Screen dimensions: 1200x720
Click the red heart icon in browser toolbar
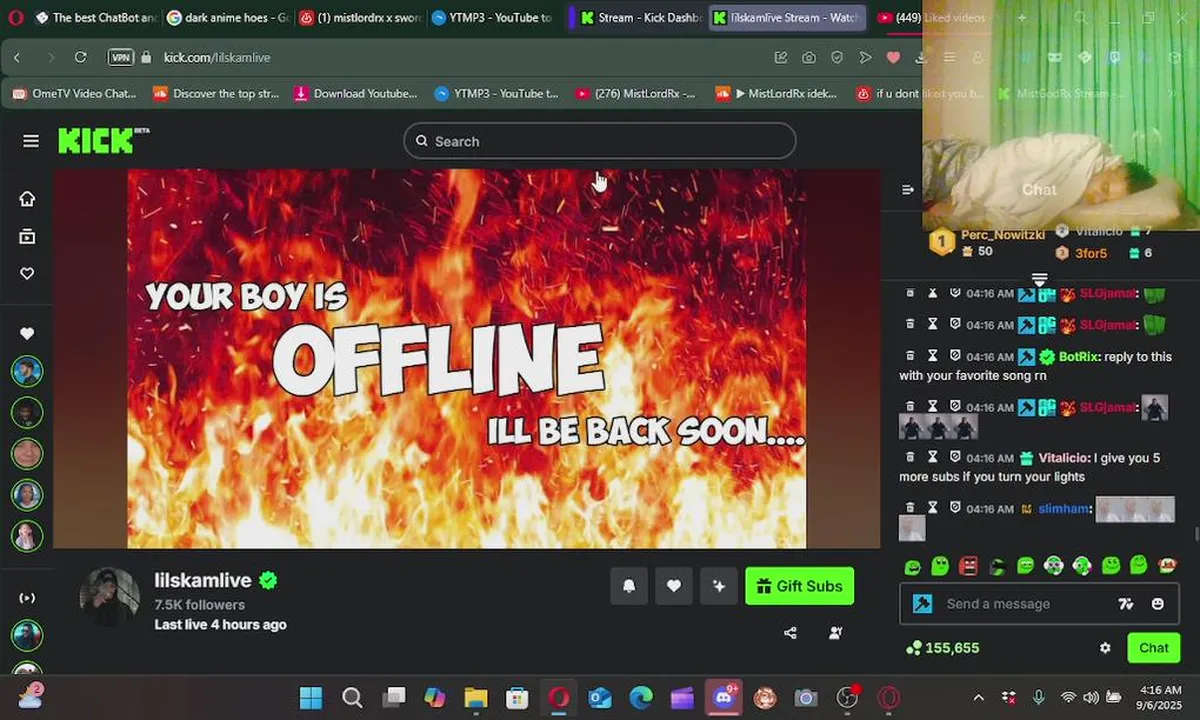click(893, 57)
